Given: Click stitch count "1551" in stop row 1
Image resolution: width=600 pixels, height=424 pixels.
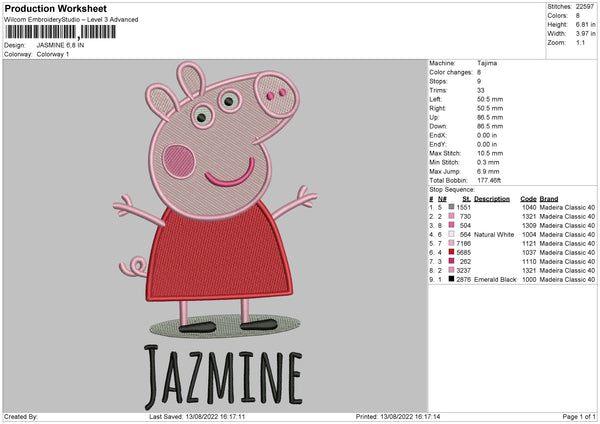Looking at the screenshot, I should click(464, 207).
